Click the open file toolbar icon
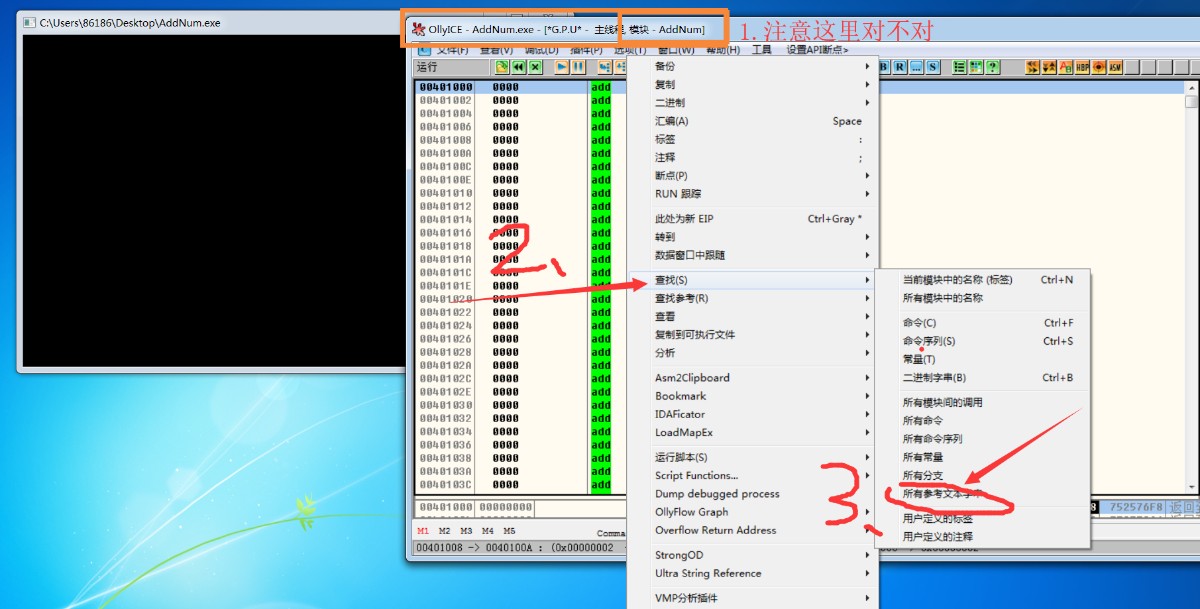Screen dimensions: 1200x609 click(x=503, y=67)
